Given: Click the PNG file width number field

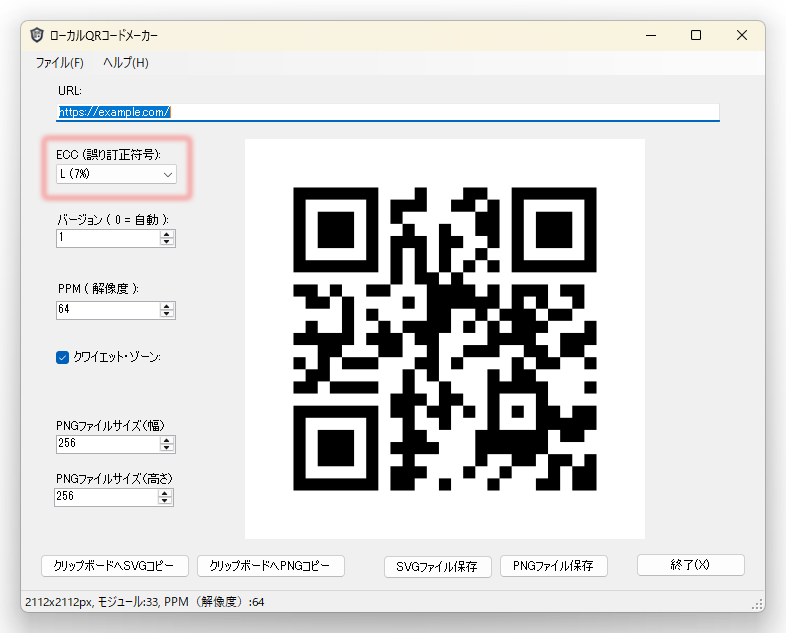Looking at the screenshot, I should (107, 443).
